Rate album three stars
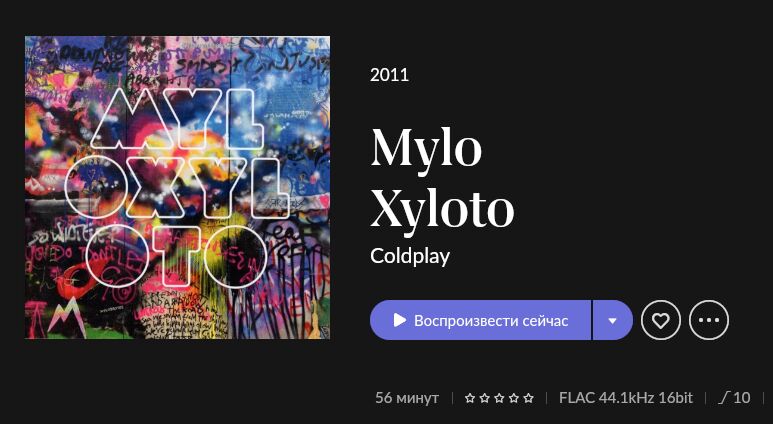The image size is (773, 424). (x=499, y=398)
